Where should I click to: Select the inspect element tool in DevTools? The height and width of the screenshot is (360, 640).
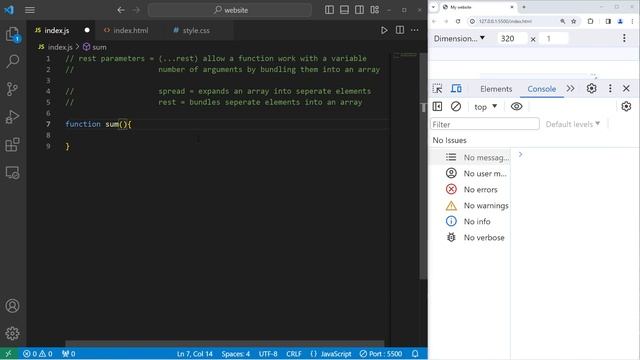[437, 89]
